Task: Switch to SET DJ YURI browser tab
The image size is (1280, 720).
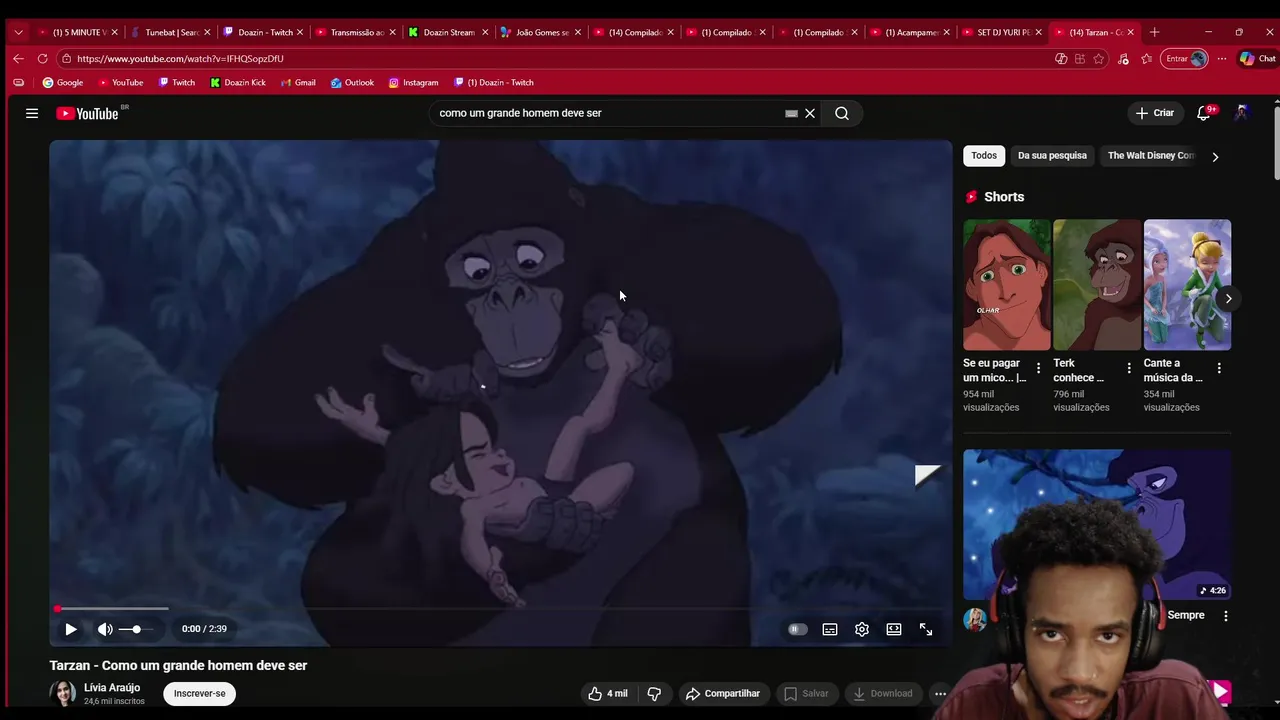Action: pos(1001,32)
